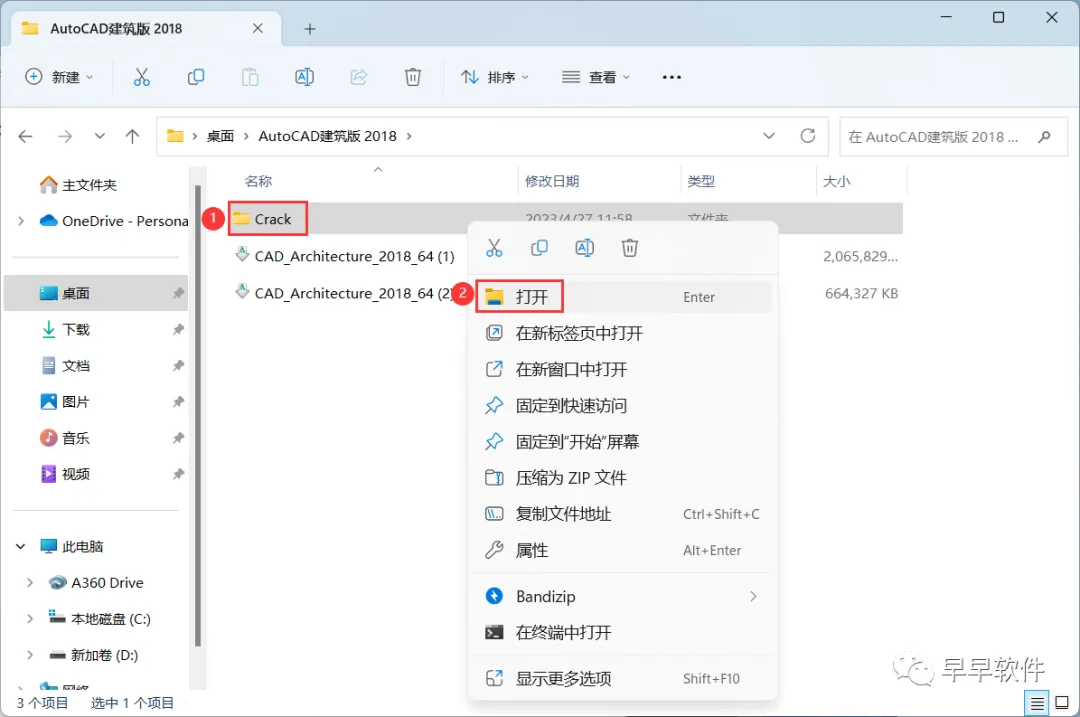Click the search magnifier icon
This screenshot has height=717, width=1080.
(x=1044, y=136)
